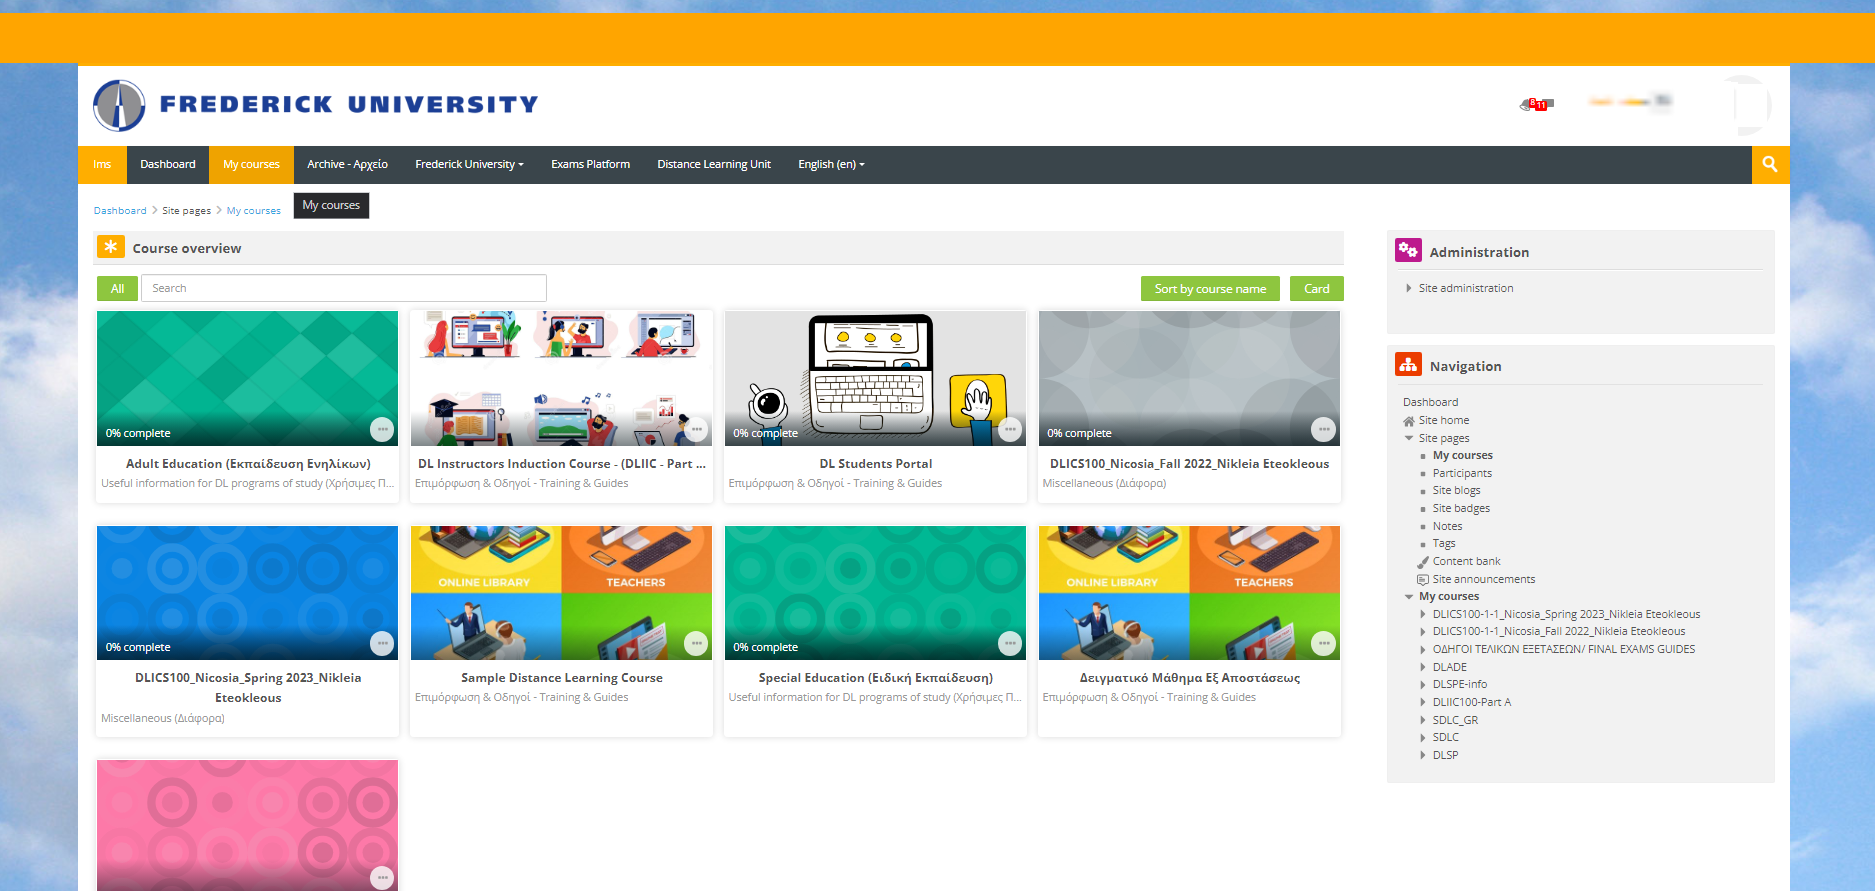Open Adult Education (Εκπαίδευση Ενηλίκων) course link
This screenshot has height=891, width=1875.
(248, 464)
